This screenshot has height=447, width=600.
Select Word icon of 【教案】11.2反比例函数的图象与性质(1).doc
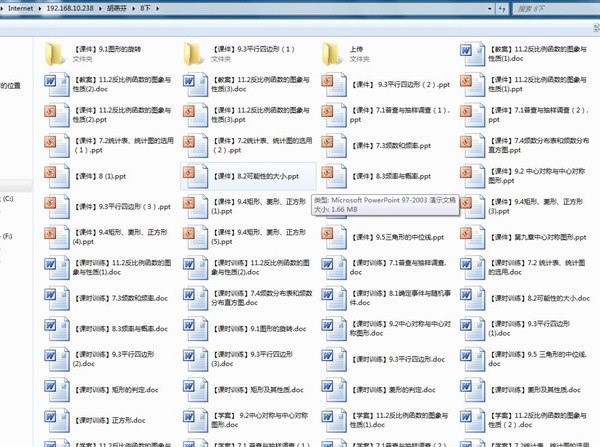click(x=472, y=54)
